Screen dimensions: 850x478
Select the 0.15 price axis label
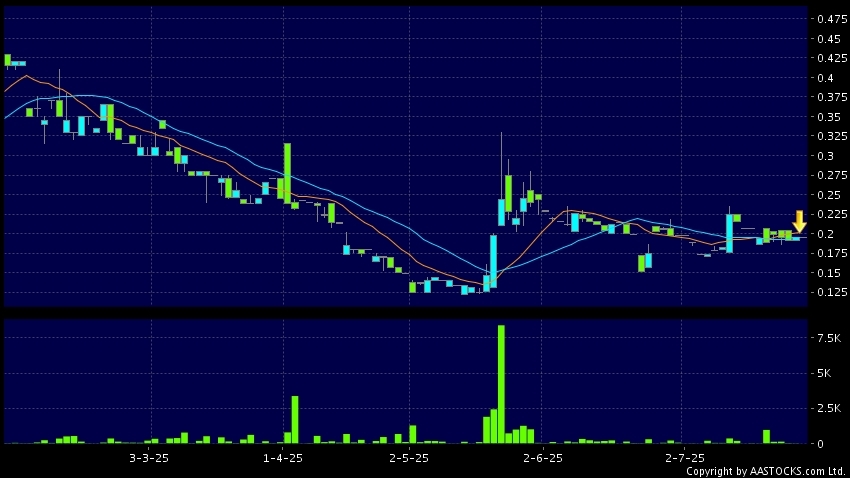[x=829, y=273]
